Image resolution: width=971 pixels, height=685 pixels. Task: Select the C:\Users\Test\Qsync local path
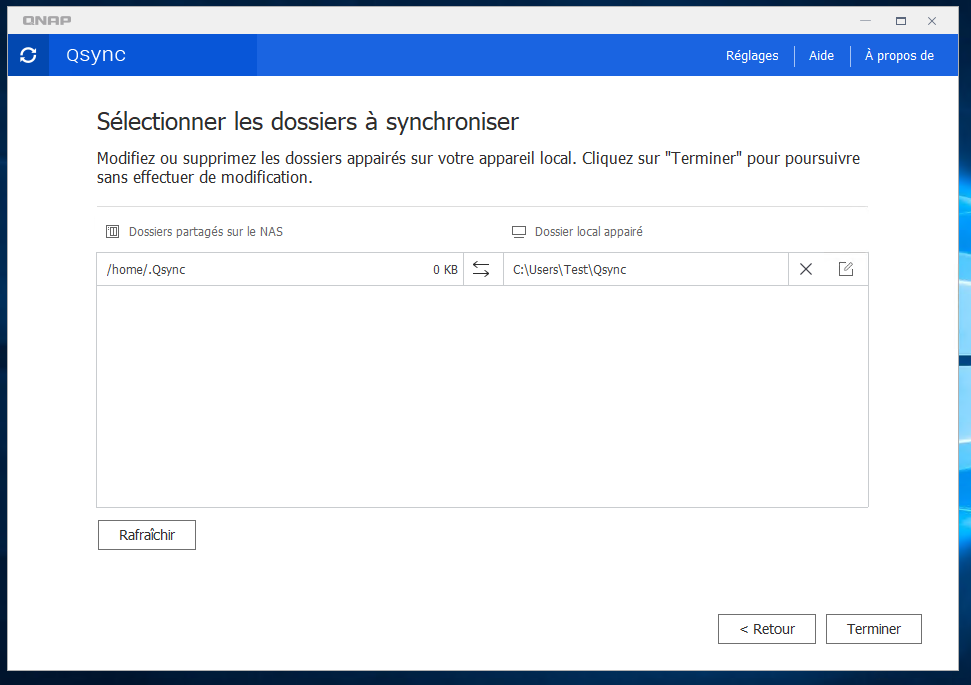569,269
